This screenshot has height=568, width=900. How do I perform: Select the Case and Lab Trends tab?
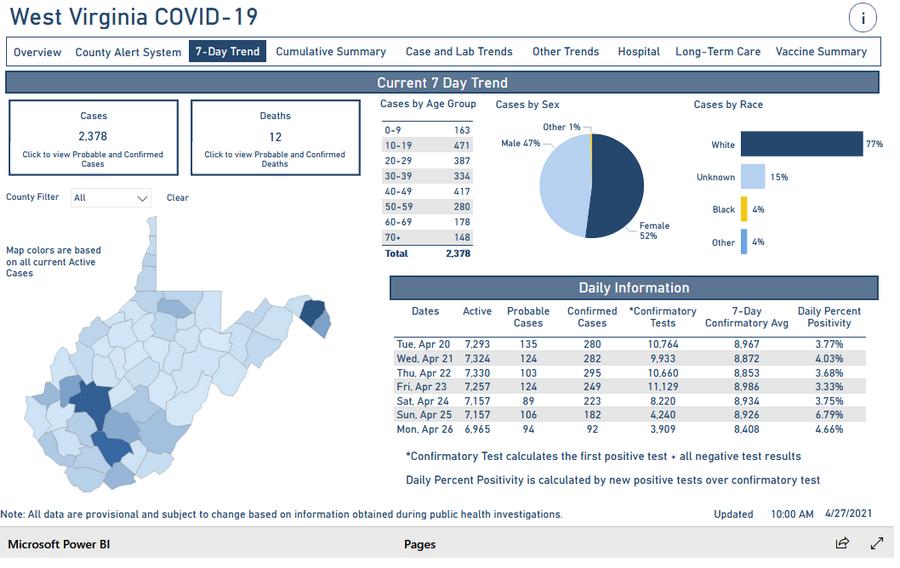[x=459, y=52]
